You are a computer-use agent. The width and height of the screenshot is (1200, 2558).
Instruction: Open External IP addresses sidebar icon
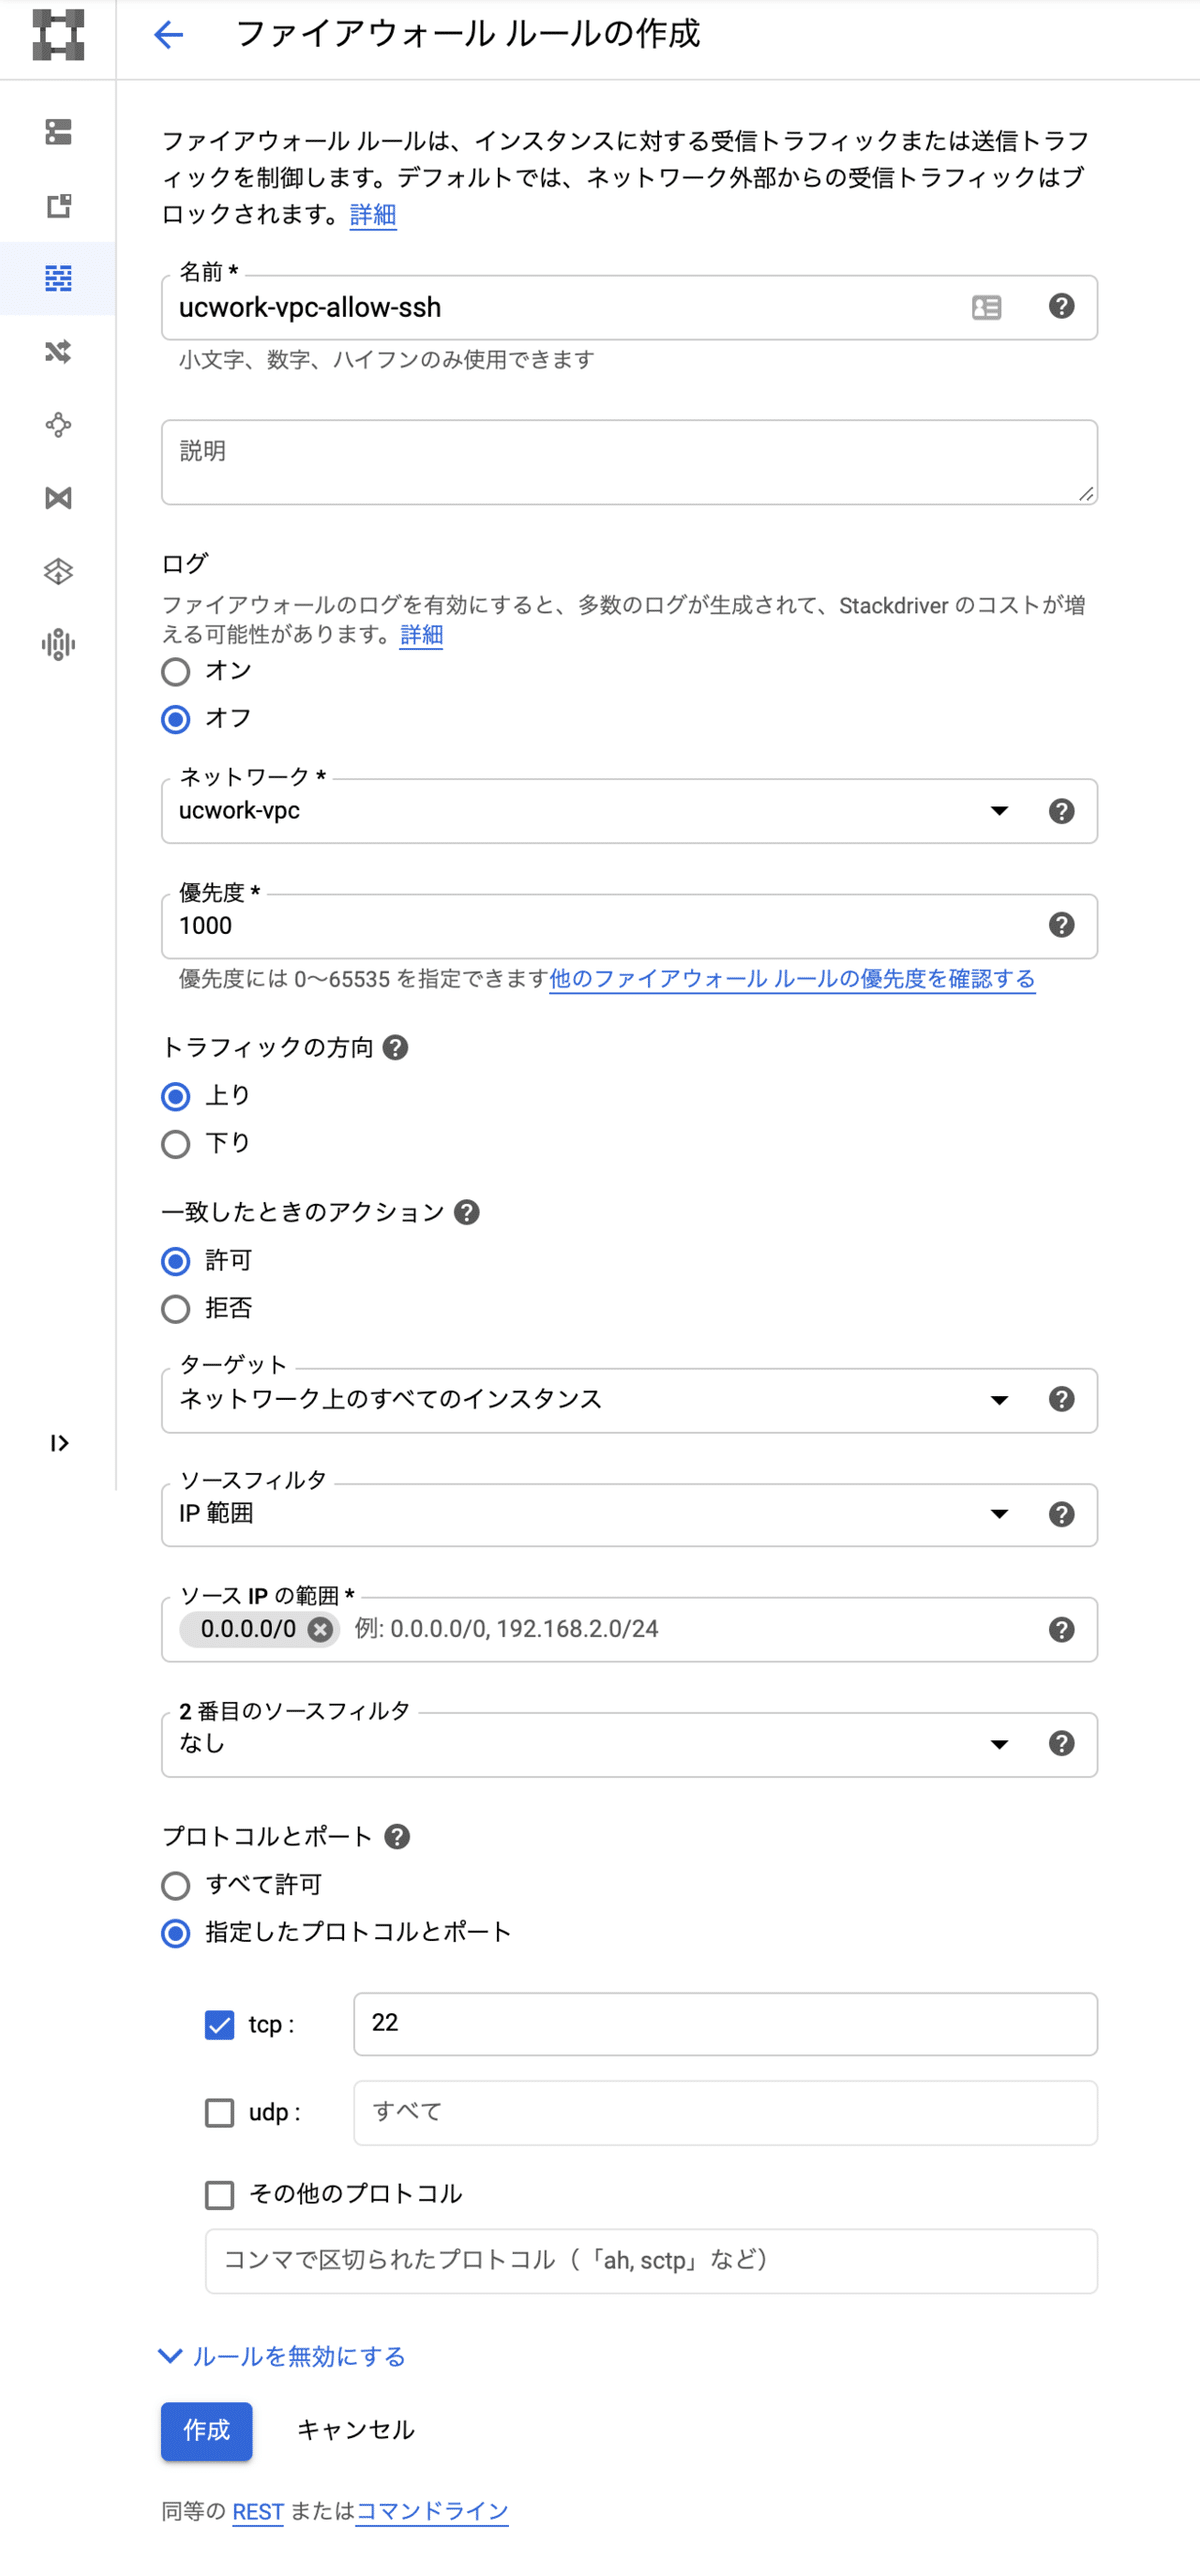[58, 206]
